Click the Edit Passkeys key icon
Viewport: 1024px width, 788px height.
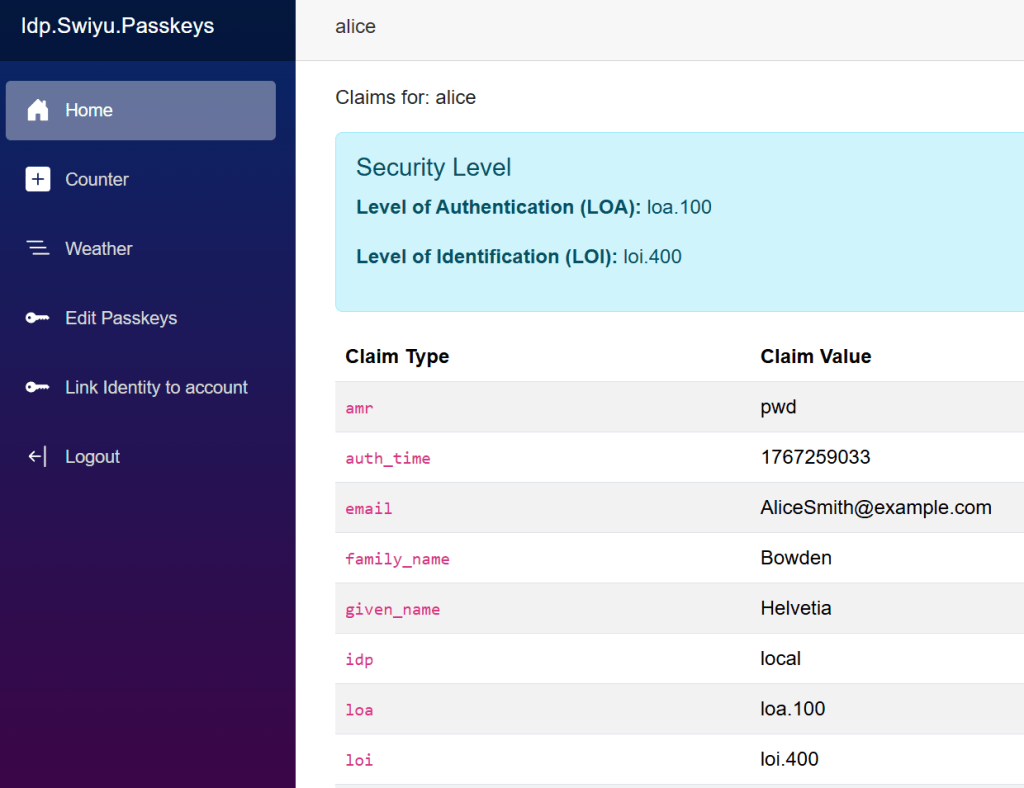pyautogui.click(x=38, y=318)
